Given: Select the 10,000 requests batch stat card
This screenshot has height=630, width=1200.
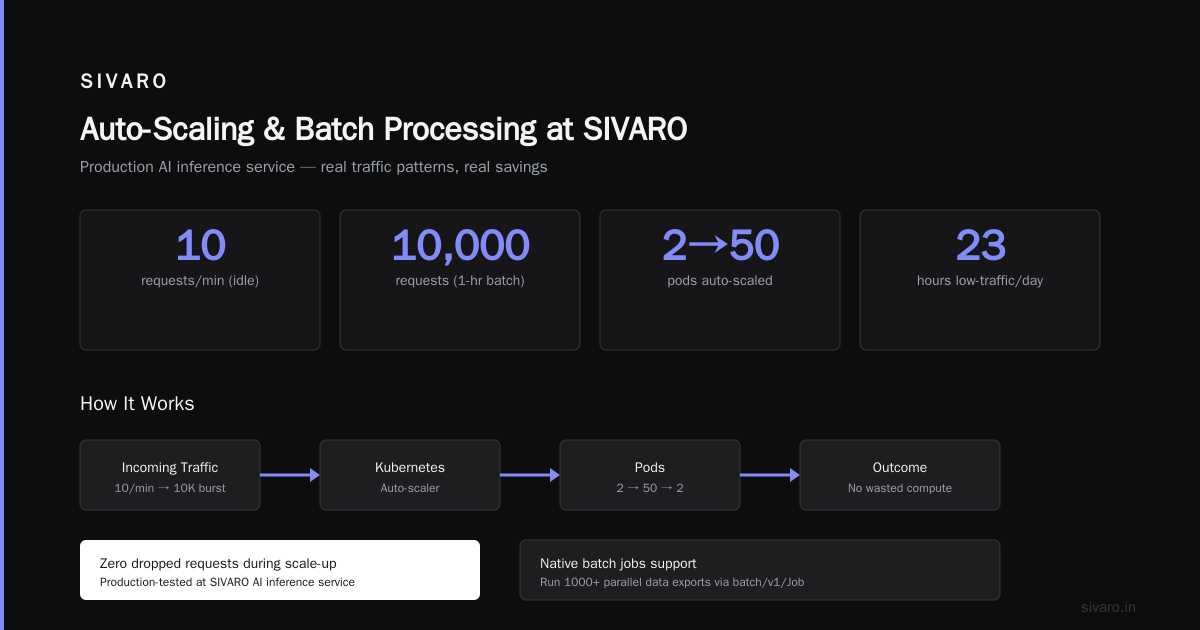Looking at the screenshot, I should point(460,280).
